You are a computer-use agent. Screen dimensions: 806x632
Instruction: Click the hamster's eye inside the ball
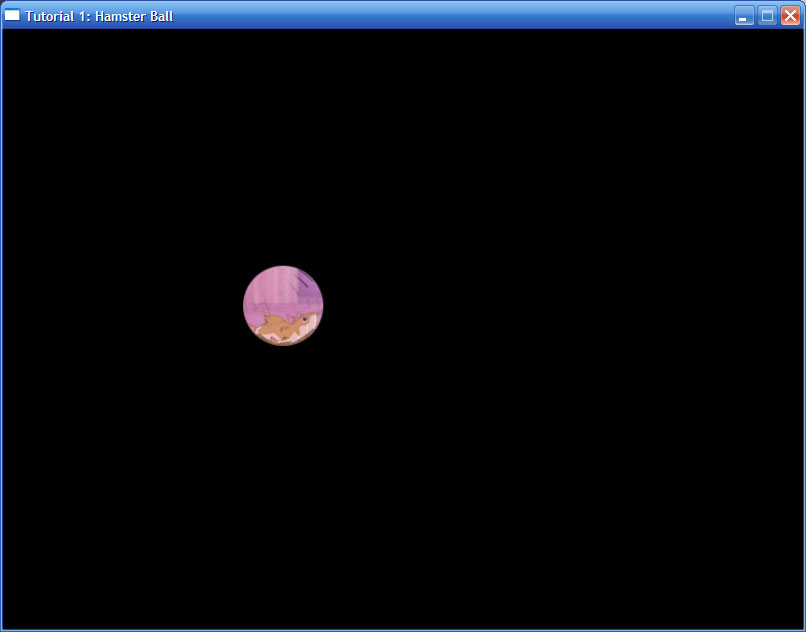coord(305,319)
